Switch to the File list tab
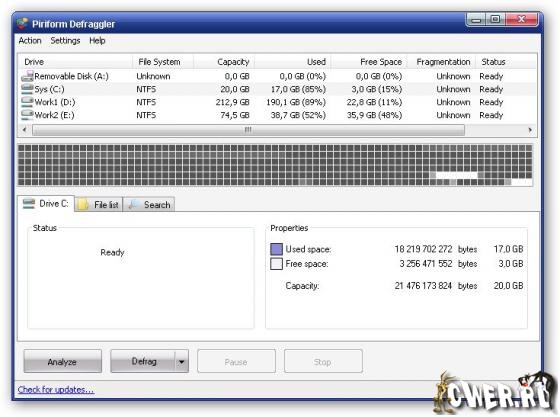This screenshot has width=560, height=417. point(99,205)
